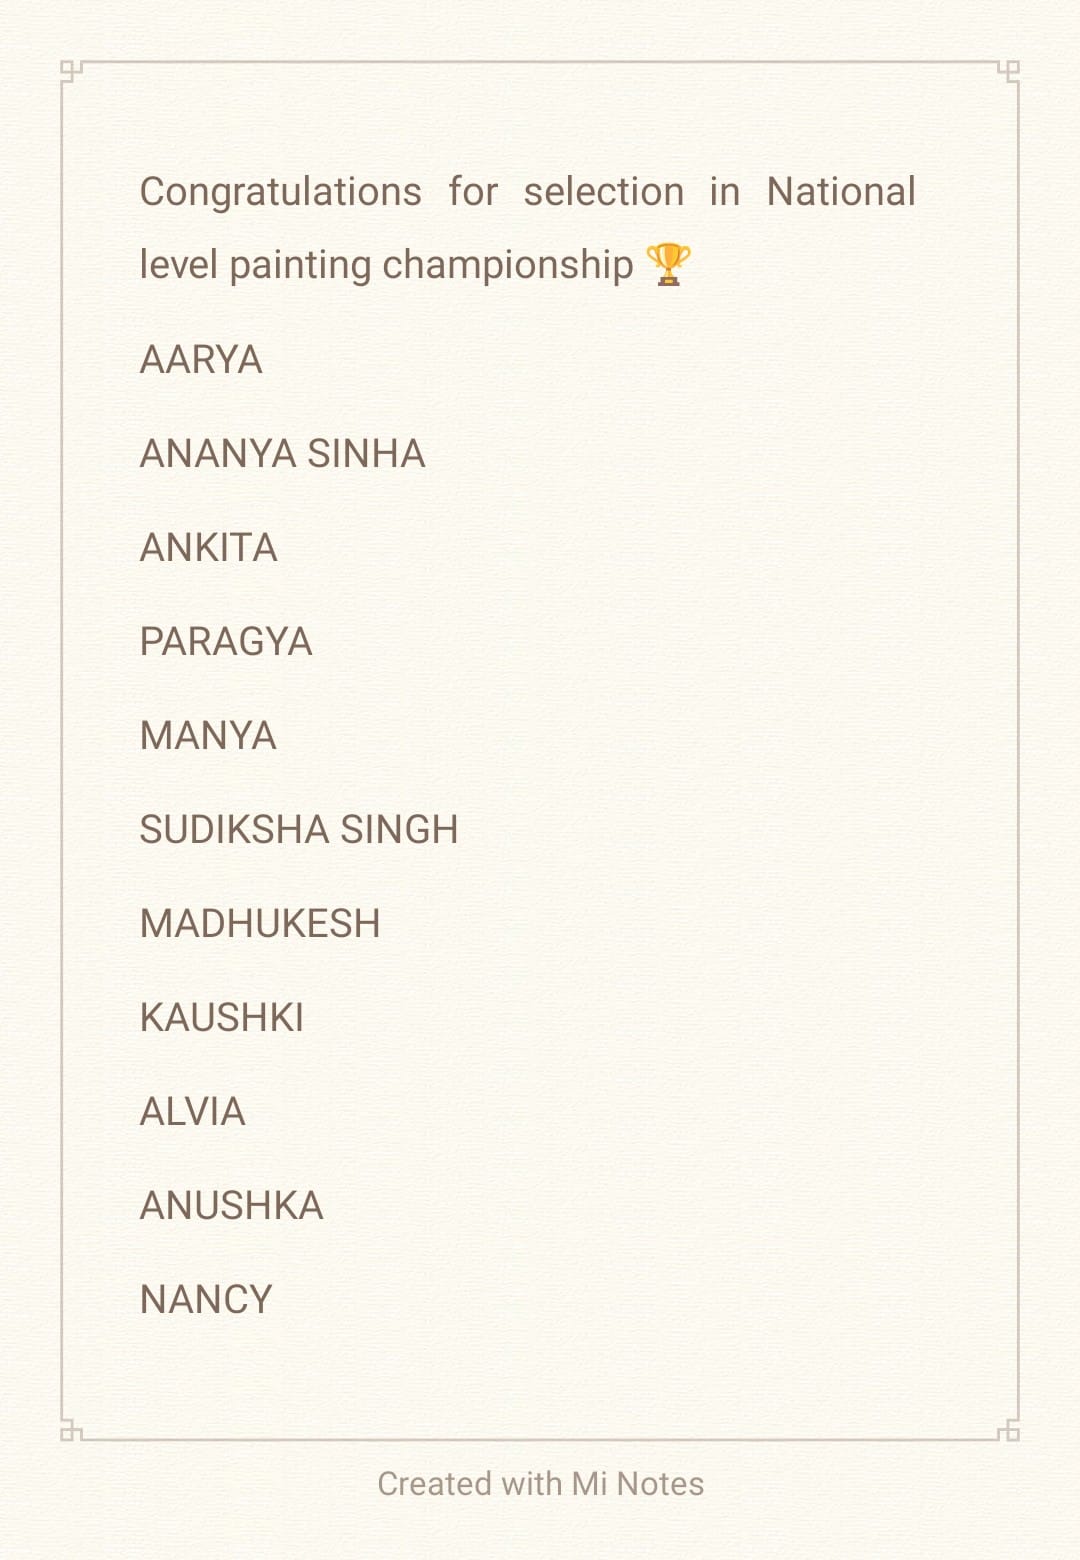This screenshot has height=1560, width=1080.
Task: Select the name ANANYA SINHA
Action: tap(283, 454)
